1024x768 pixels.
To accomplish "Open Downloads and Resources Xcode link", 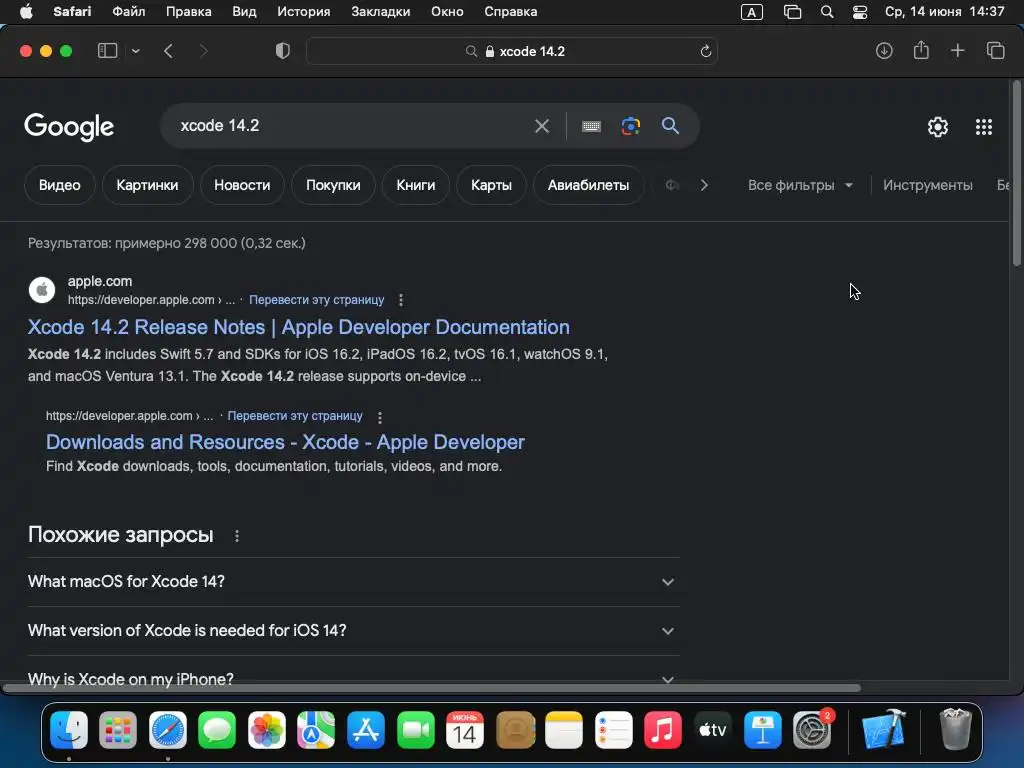I will pos(285,442).
